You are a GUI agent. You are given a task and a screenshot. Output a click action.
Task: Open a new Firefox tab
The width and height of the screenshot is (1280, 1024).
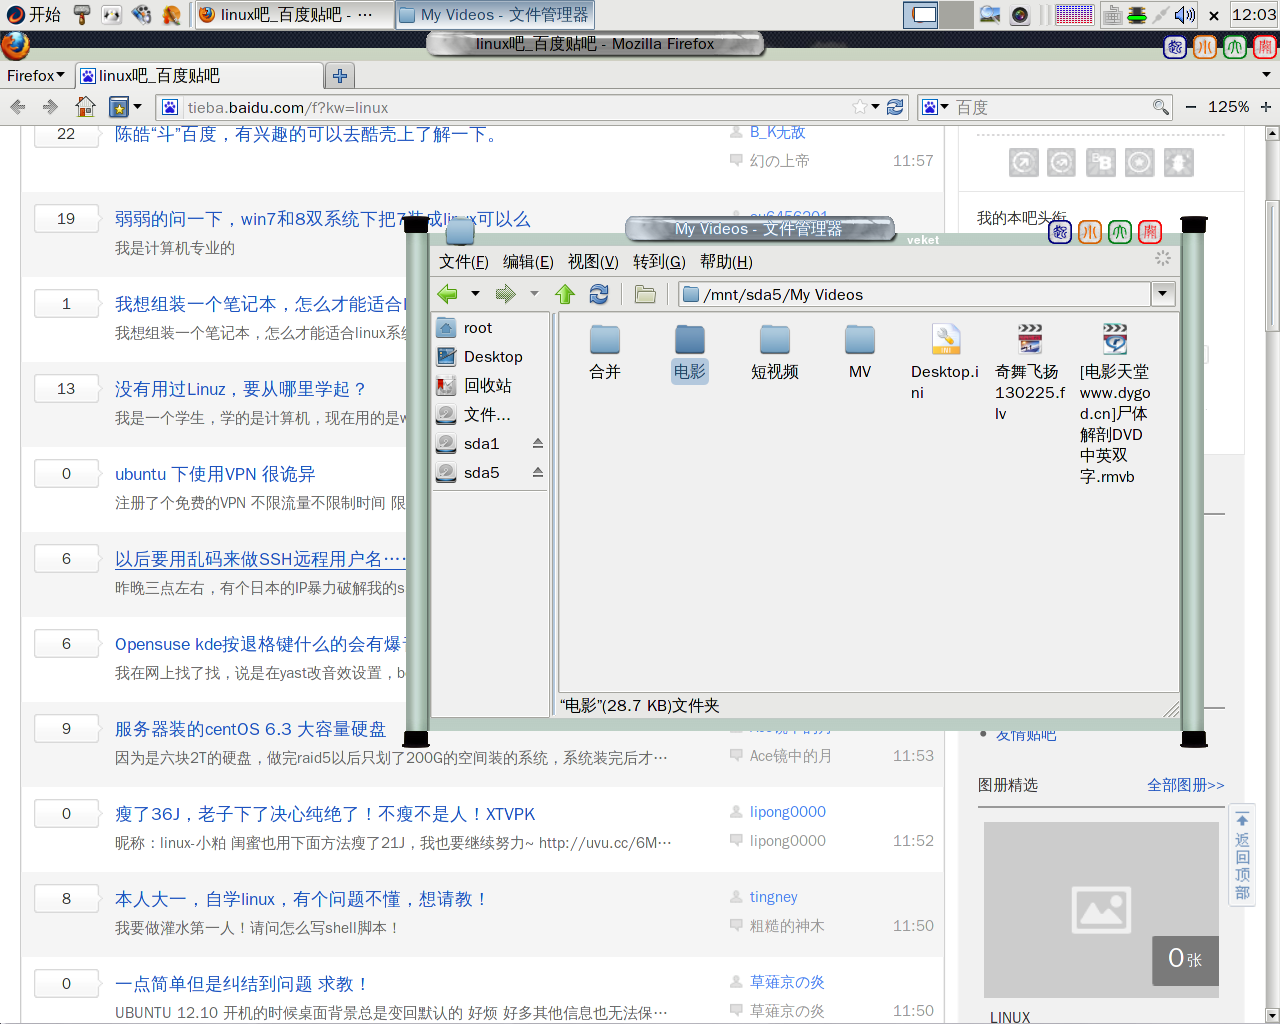coord(340,76)
